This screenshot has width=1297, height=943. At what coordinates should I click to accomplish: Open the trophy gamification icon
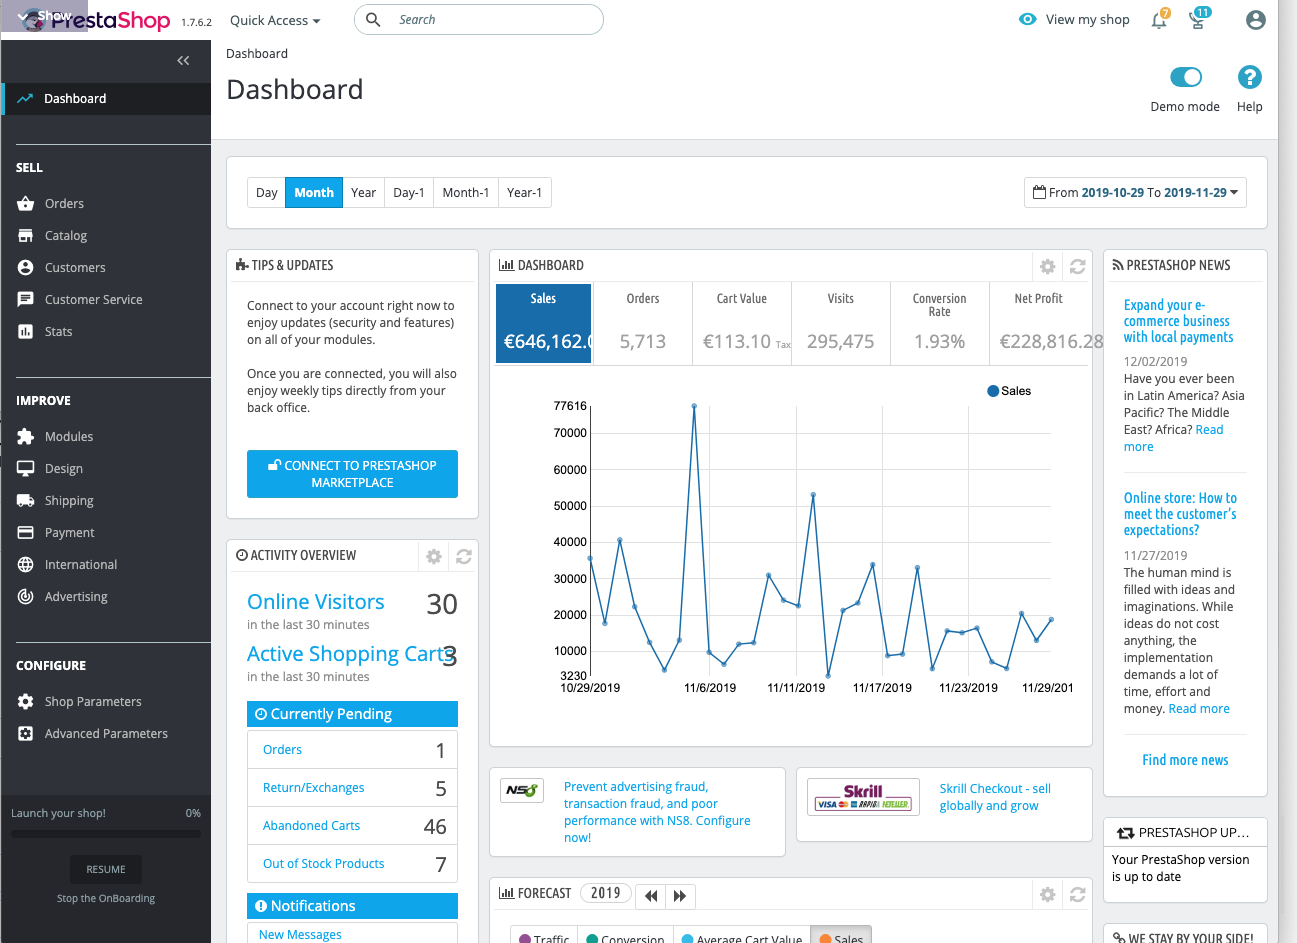tap(1198, 19)
